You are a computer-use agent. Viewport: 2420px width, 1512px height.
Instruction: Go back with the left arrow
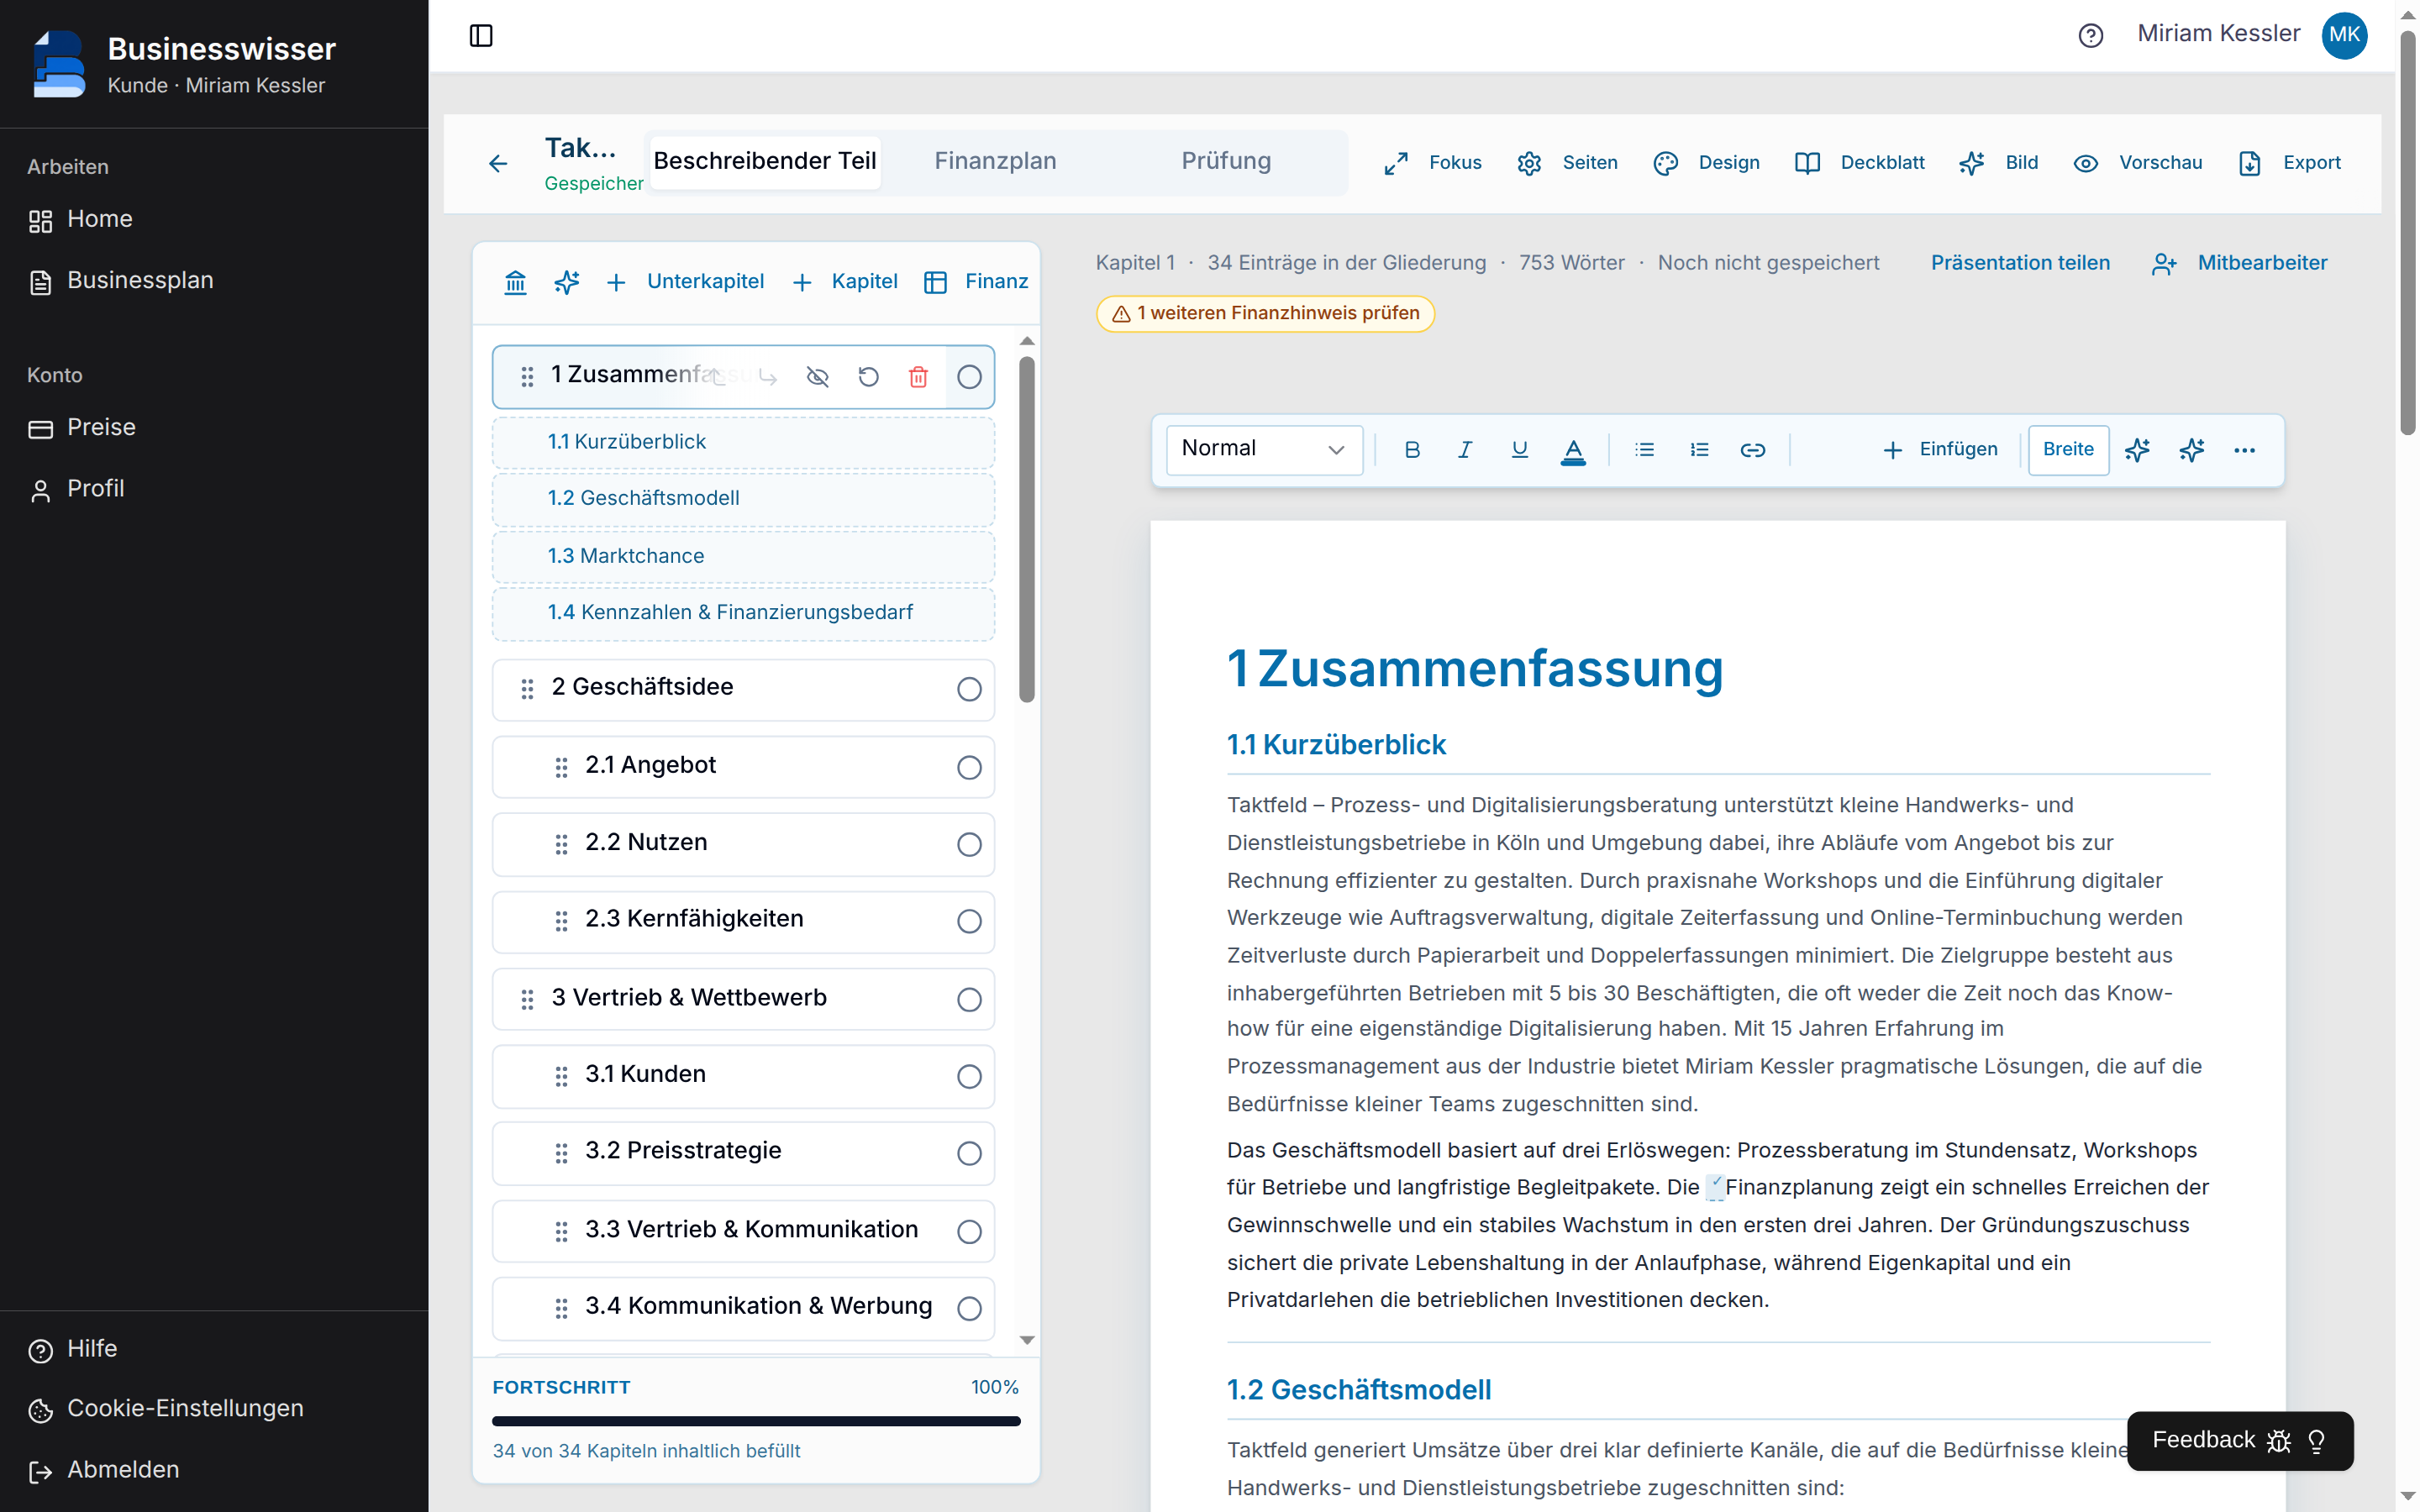click(x=497, y=163)
